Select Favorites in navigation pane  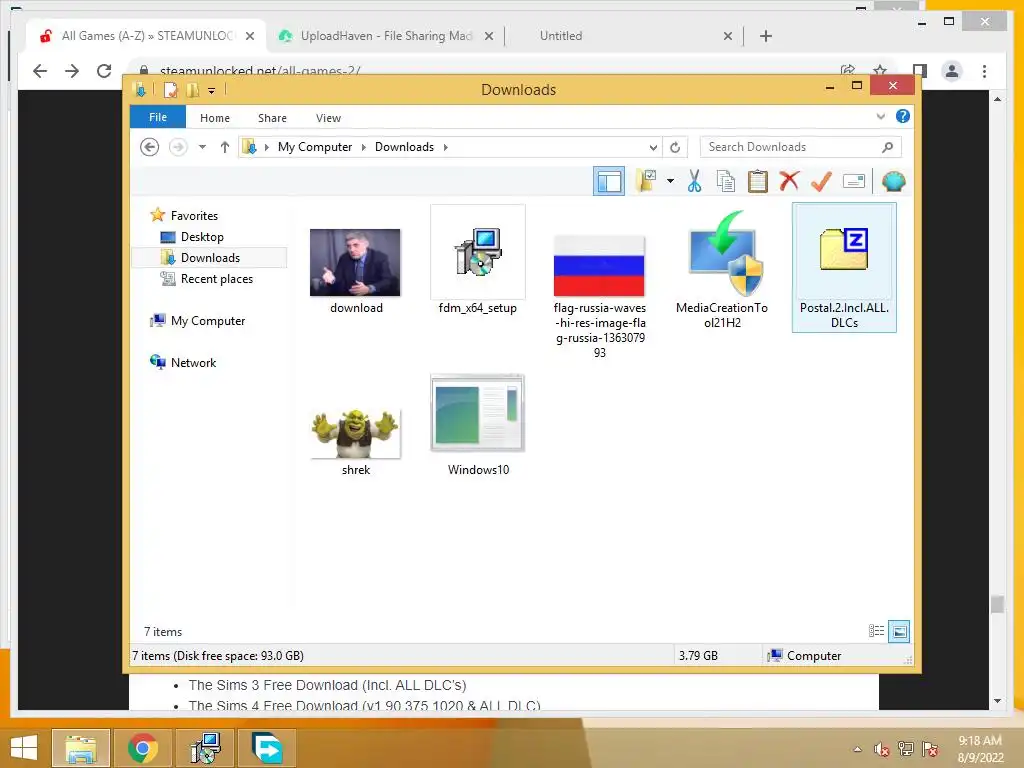[x=194, y=216]
